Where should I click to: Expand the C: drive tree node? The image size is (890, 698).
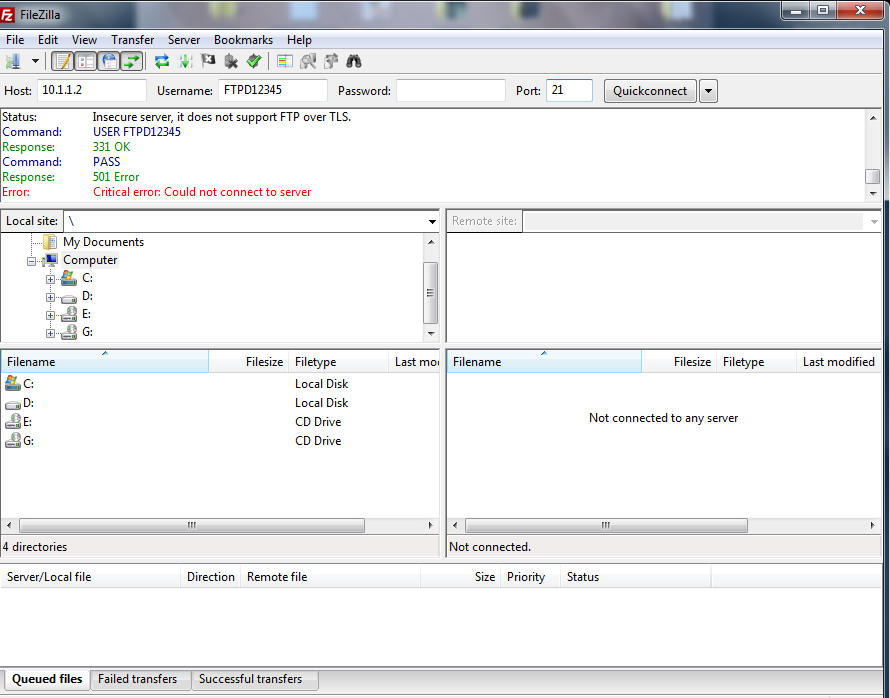pyautogui.click(x=51, y=279)
